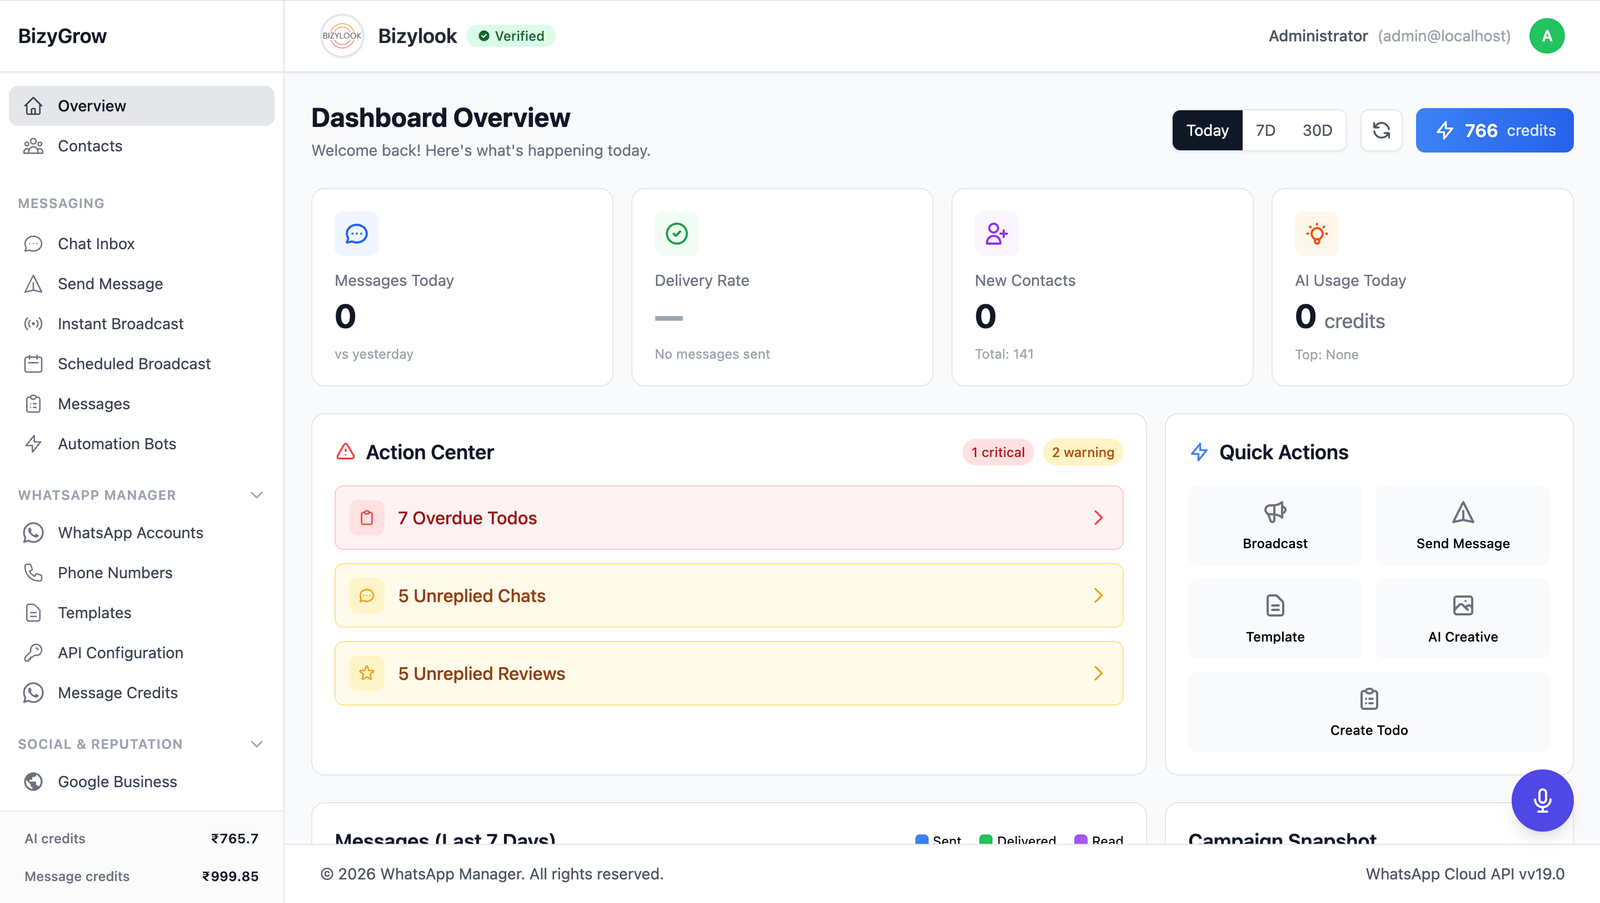Open 5 Unreplied Chats details

[729, 595]
